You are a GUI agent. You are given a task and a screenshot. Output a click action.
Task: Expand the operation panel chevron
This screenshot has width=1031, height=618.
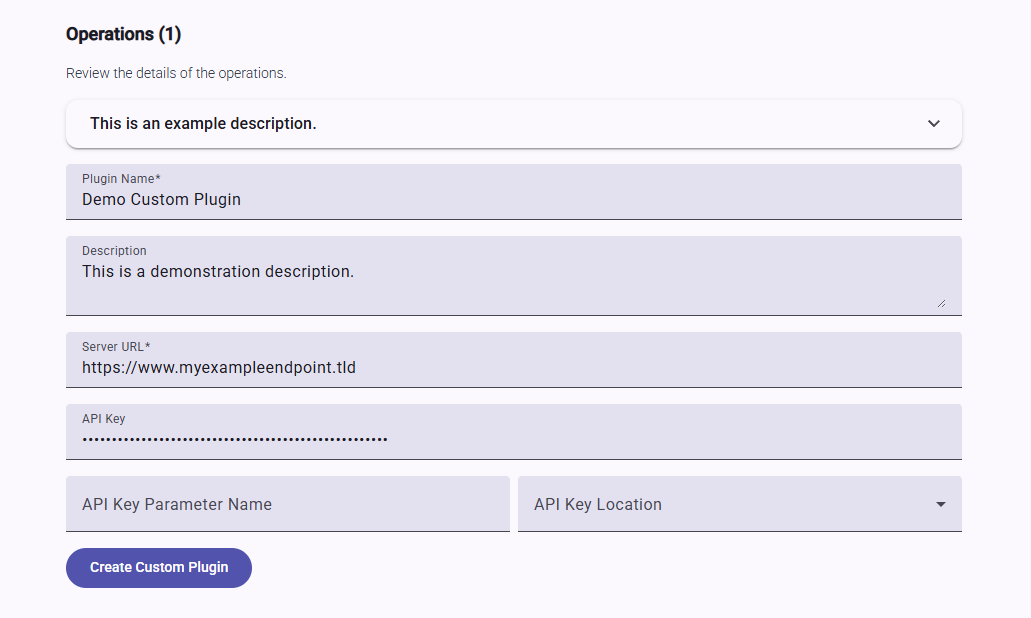coord(933,124)
